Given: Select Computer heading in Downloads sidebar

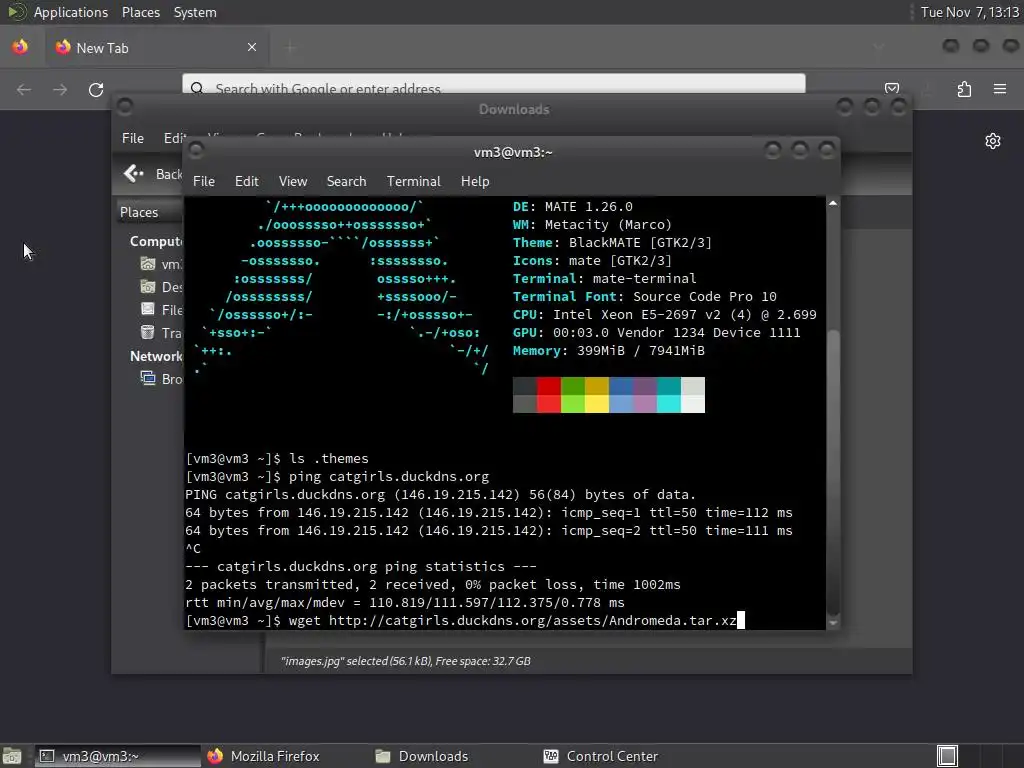Looking at the screenshot, I should (156, 241).
